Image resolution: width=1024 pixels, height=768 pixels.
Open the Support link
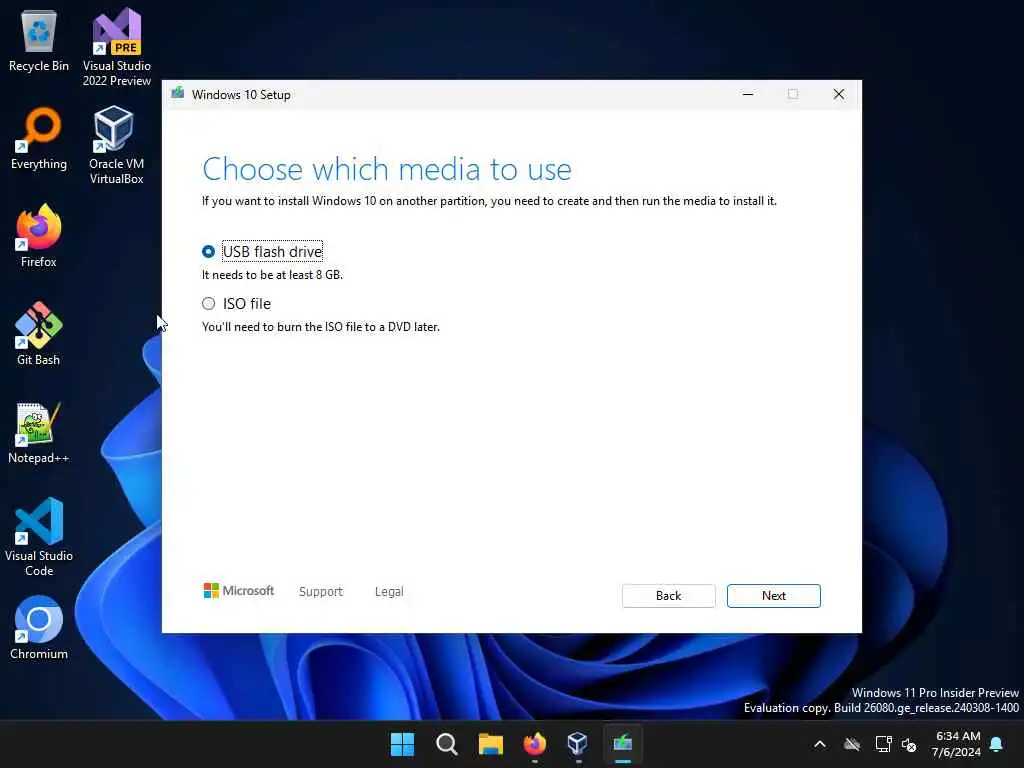[321, 591]
